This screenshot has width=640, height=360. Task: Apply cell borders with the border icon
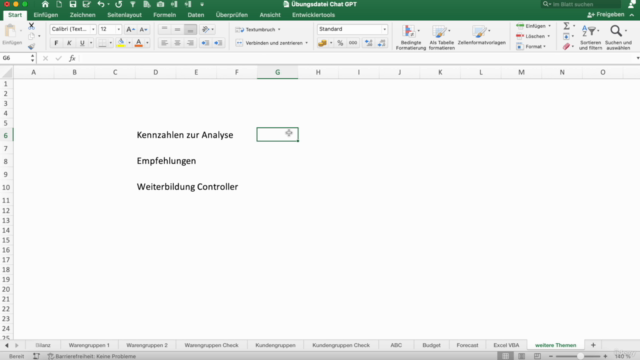click(102, 43)
